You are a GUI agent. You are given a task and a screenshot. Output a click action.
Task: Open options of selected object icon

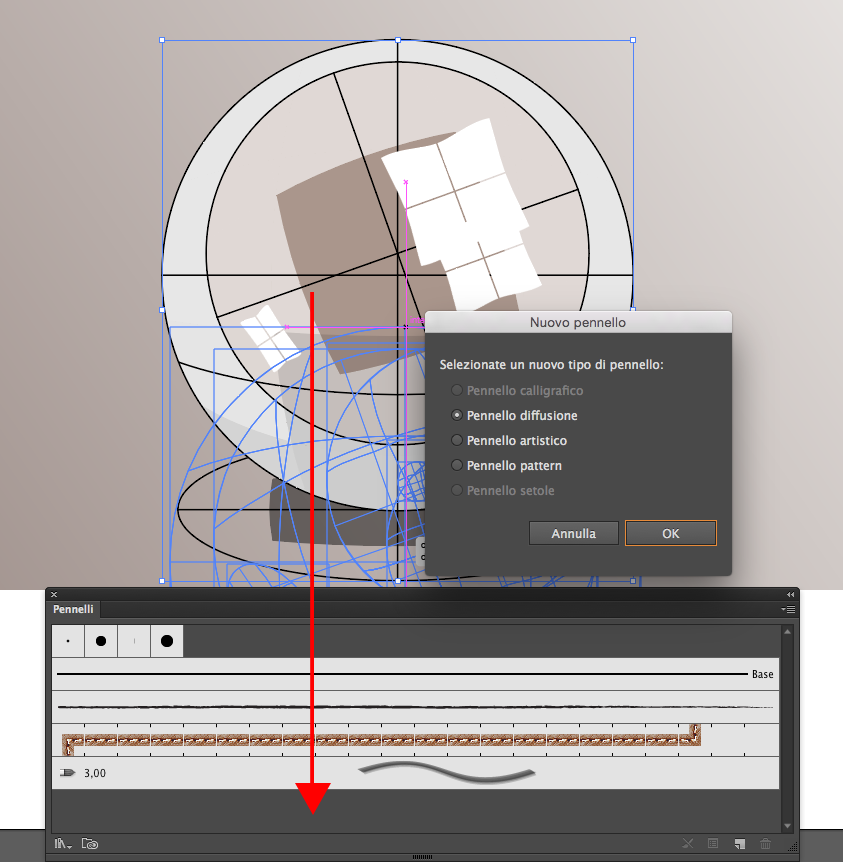click(x=713, y=843)
